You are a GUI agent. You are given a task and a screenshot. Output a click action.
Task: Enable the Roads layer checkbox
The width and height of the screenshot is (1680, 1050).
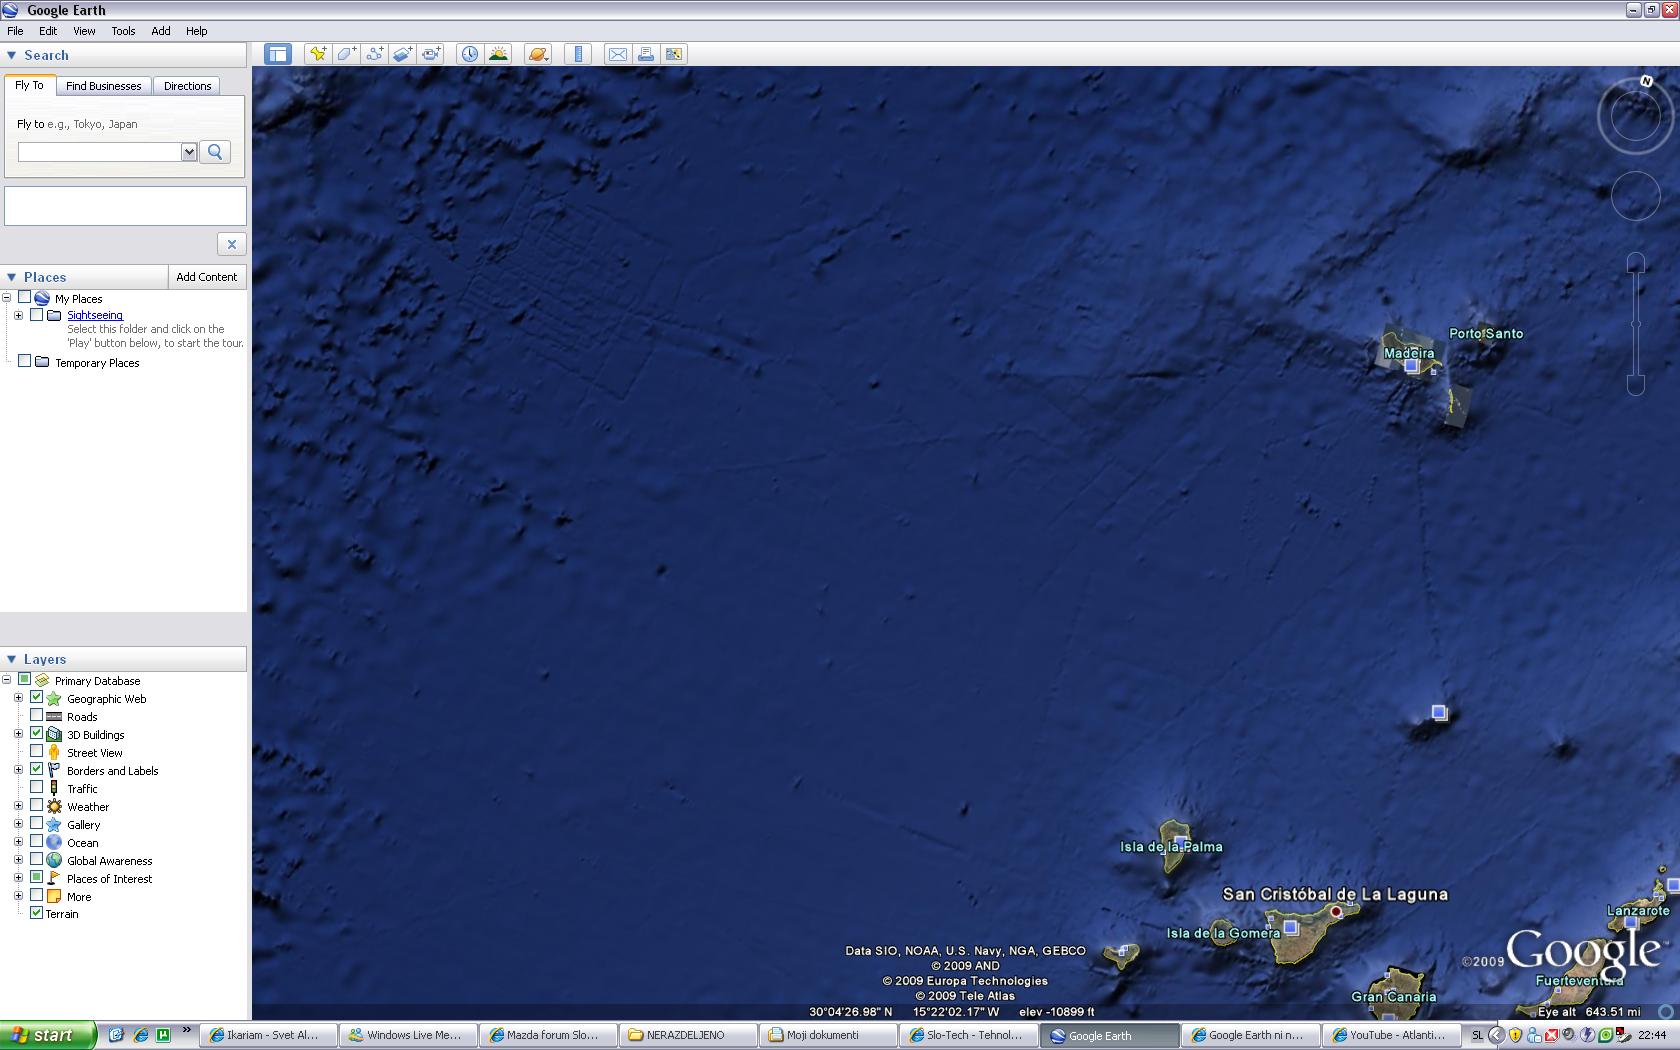click(37, 716)
